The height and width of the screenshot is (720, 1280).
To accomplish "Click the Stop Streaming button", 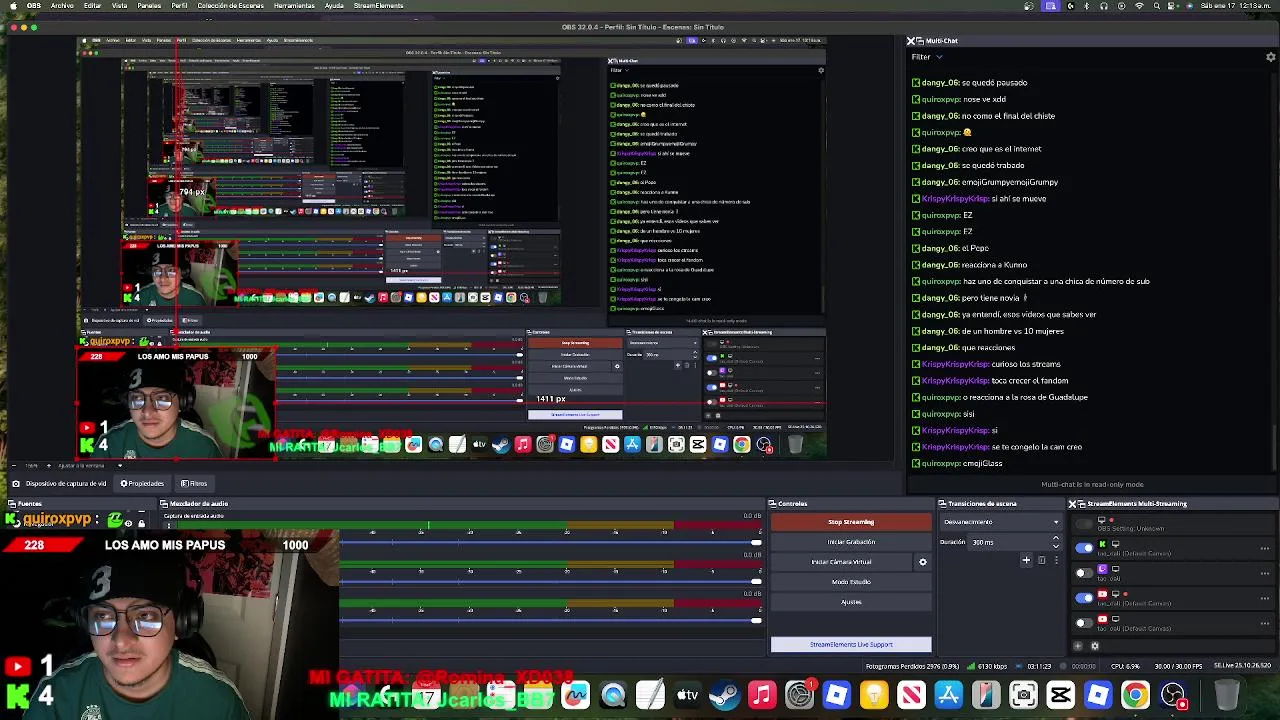I will pyautogui.click(x=851, y=522).
